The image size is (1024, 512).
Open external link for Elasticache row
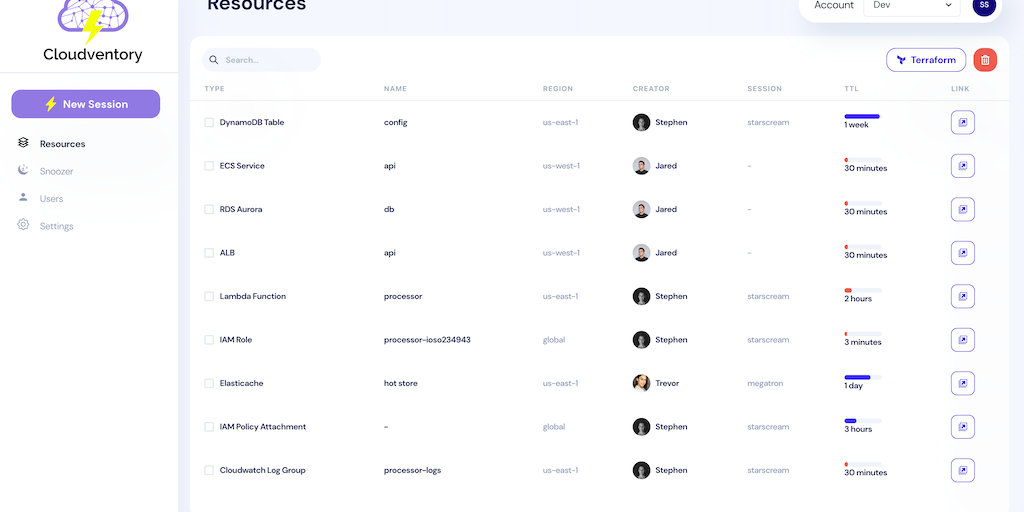click(962, 383)
